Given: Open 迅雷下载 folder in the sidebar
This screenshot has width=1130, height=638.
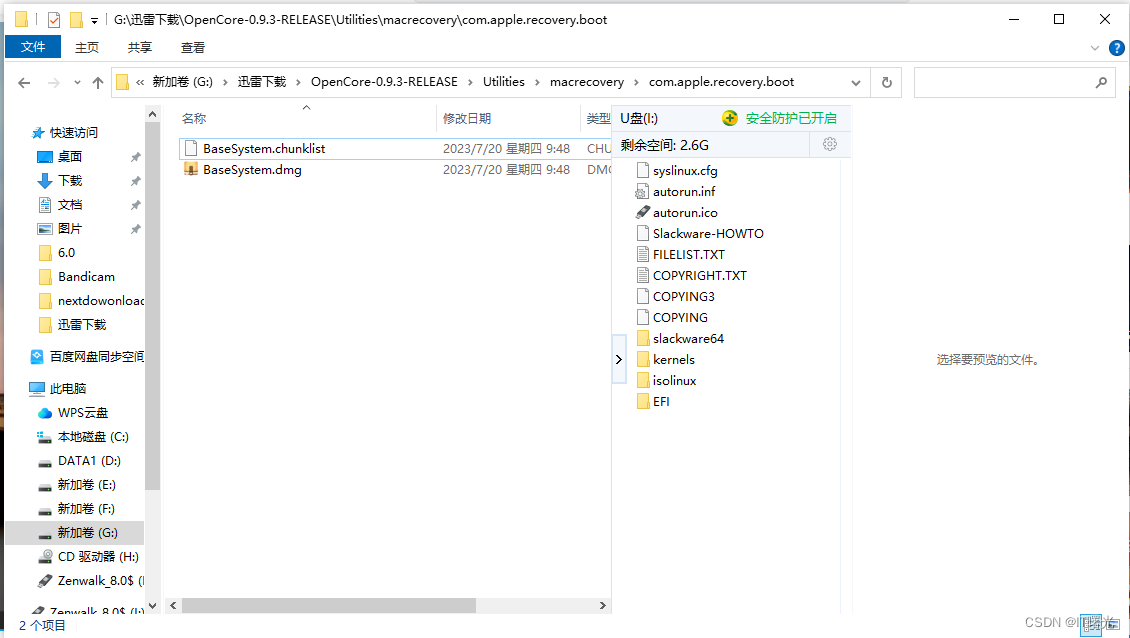Looking at the screenshot, I should tap(82, 325).
